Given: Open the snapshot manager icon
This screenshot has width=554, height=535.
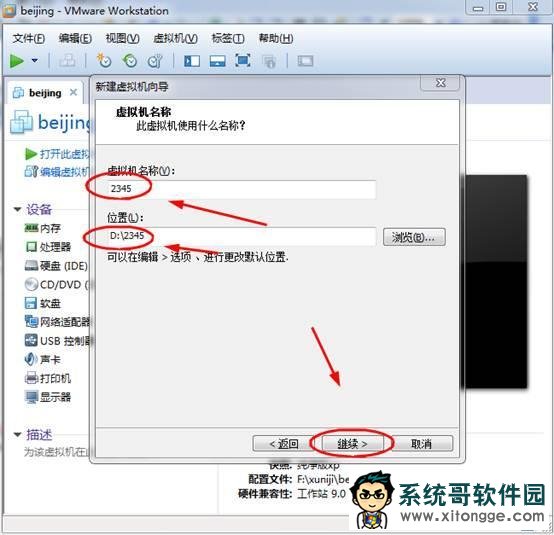Looking at the screenshot, I should coord(155,61).
